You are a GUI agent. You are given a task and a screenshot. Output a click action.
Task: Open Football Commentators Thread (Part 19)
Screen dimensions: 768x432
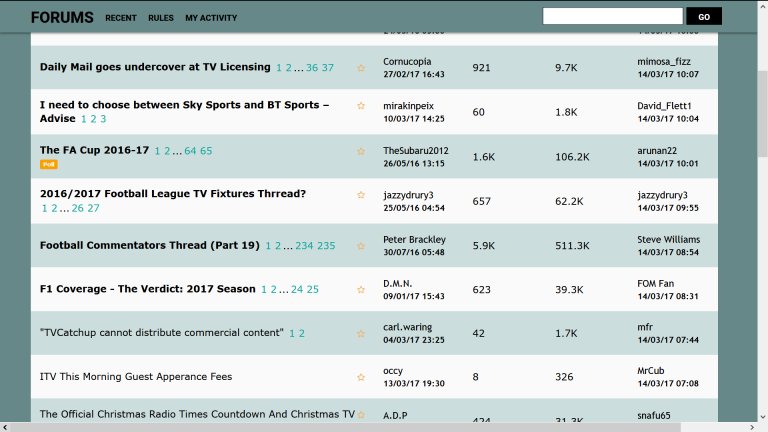coord(149,245)
